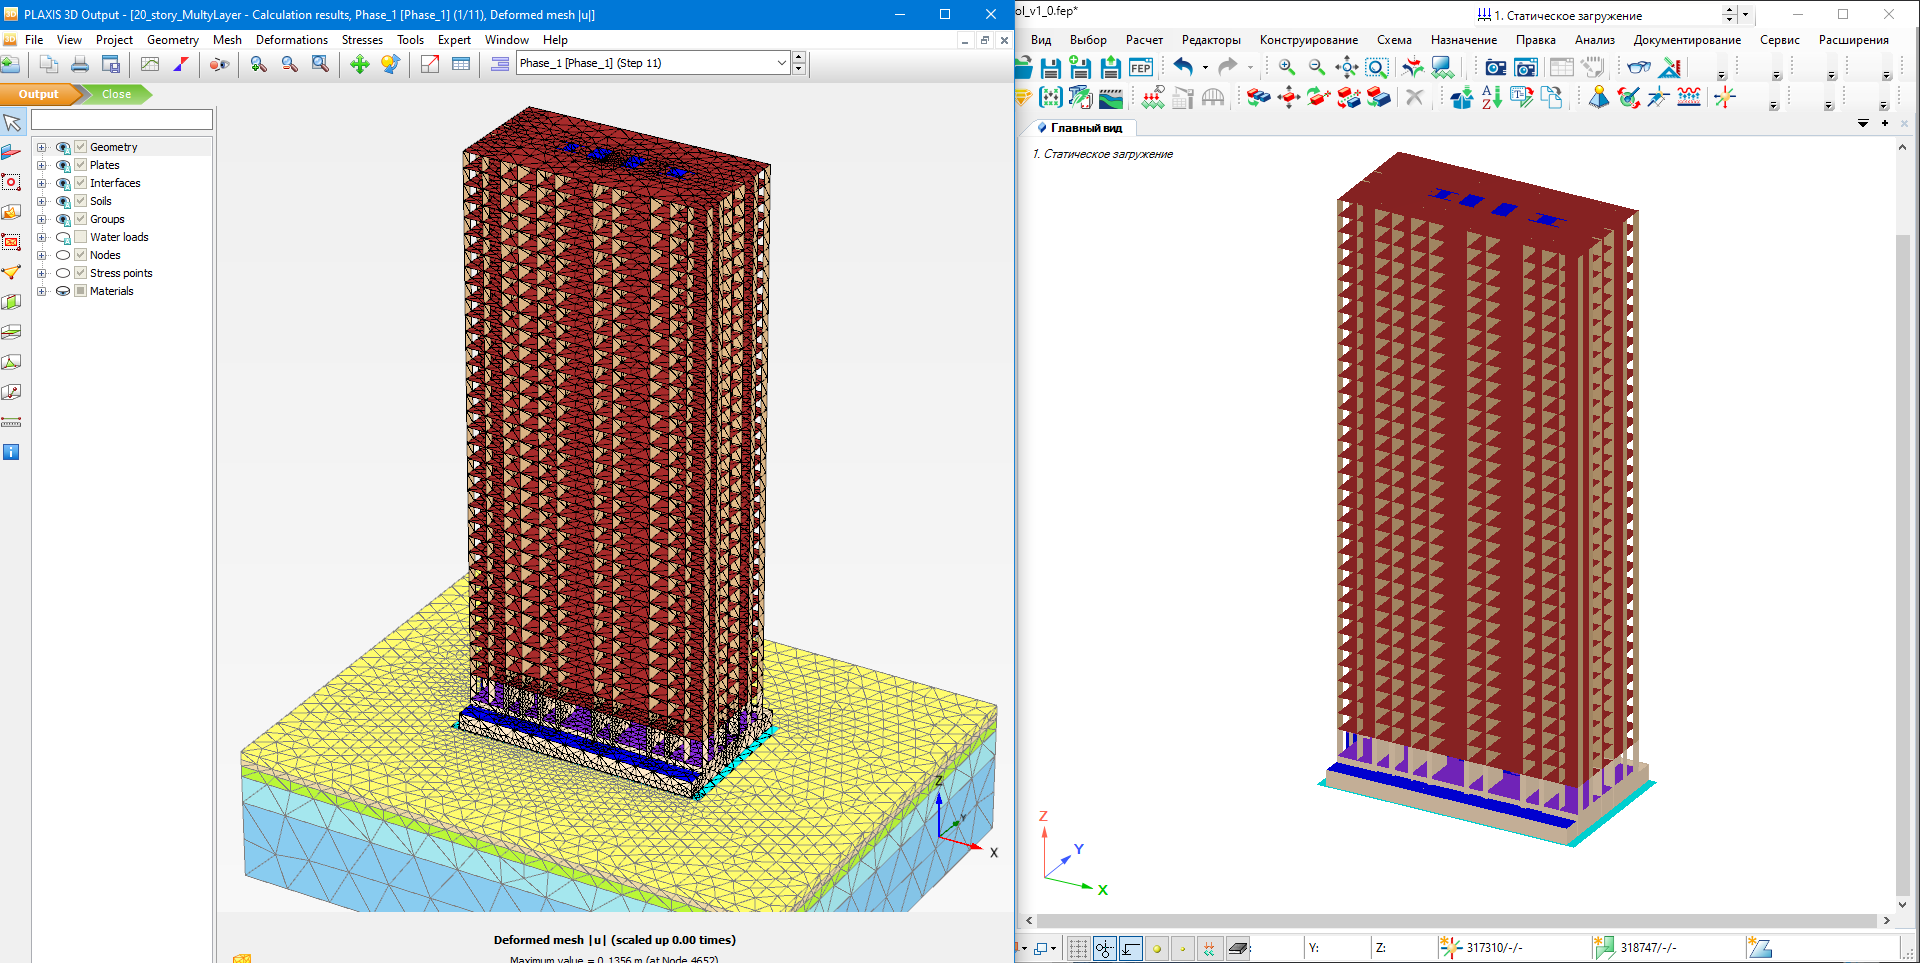Click the print icon in PLAXIS toolbar
Screen dimensions: 1920x963
(x=80, y=64)
